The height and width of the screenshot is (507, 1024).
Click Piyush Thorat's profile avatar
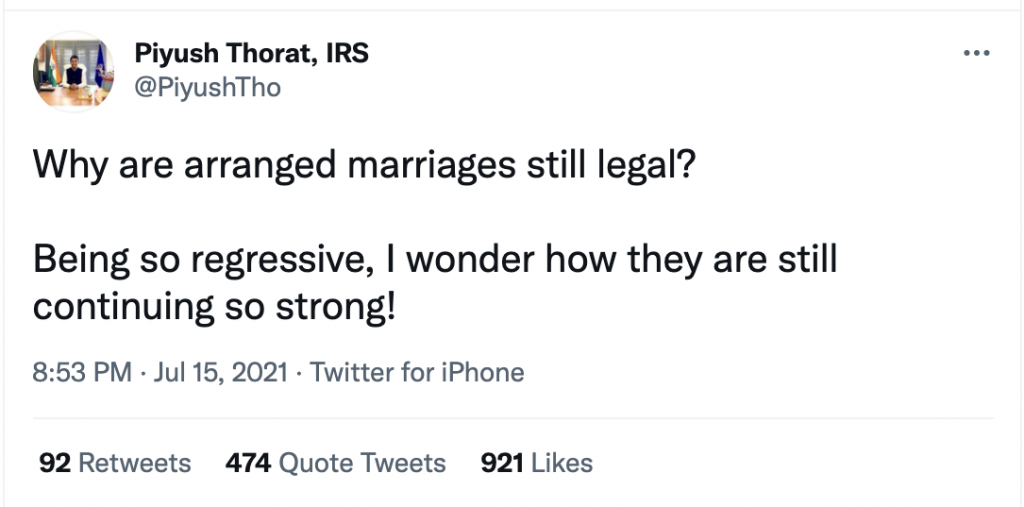(73, 70)
